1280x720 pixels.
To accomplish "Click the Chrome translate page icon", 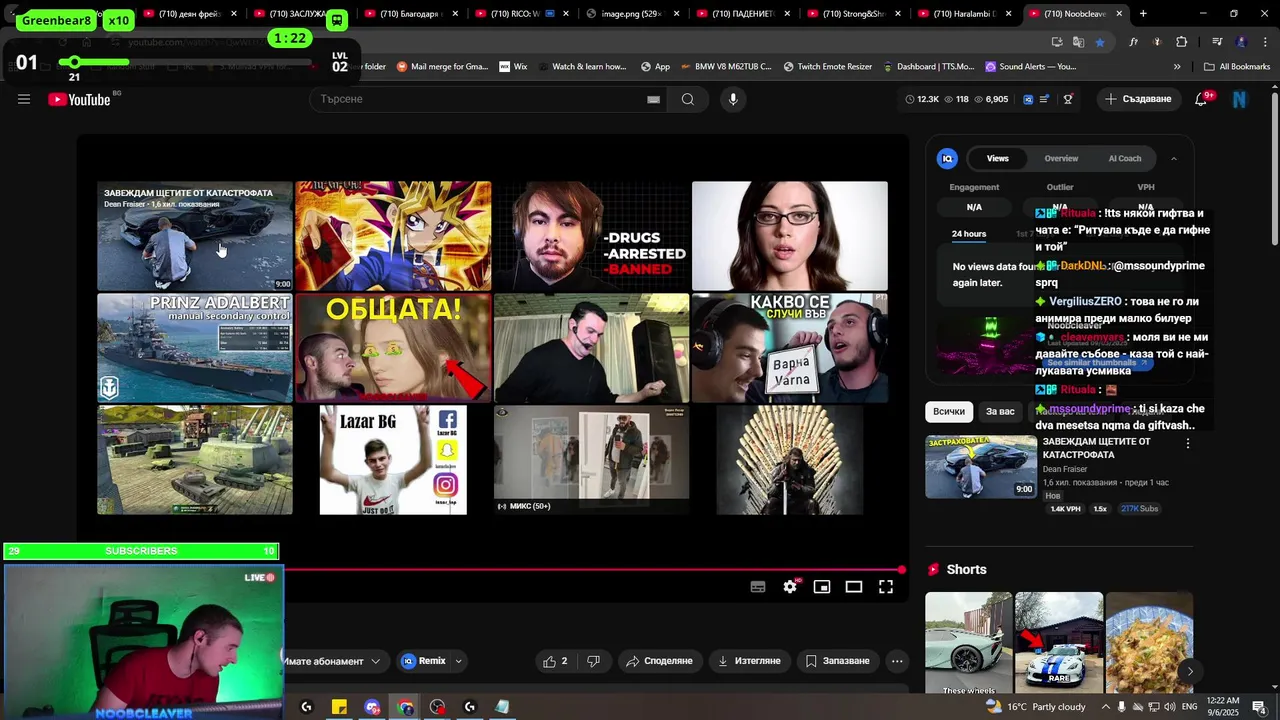I will point(1078,42).
